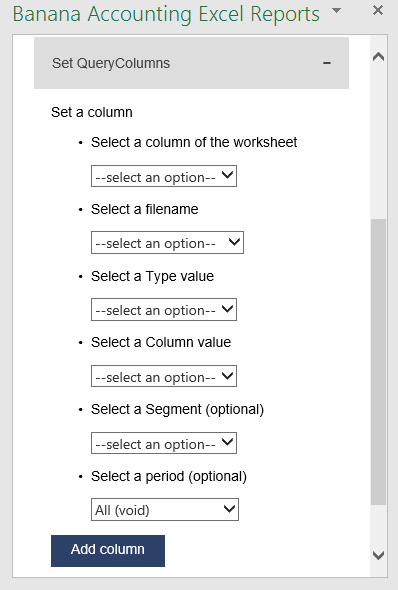This screenshot has height=590, width=398.
Task: Click the 'Select a Column value' label
Action: point(161,342)
